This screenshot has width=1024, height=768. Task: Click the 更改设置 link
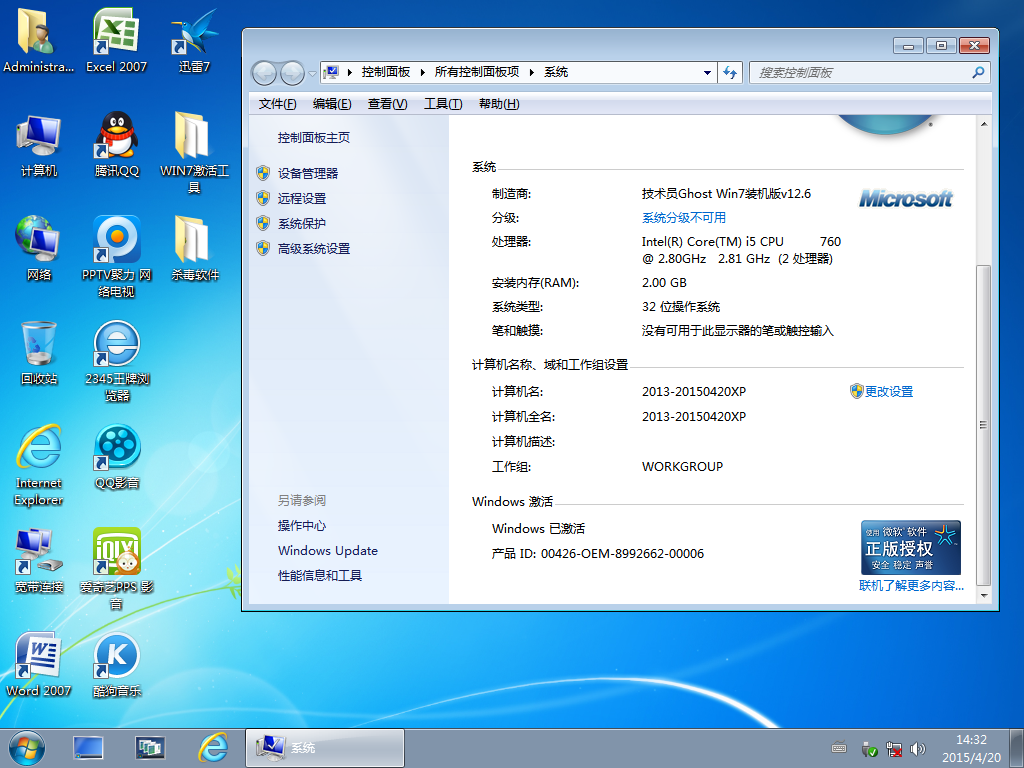pyautogui.click(x=889, y=391)
